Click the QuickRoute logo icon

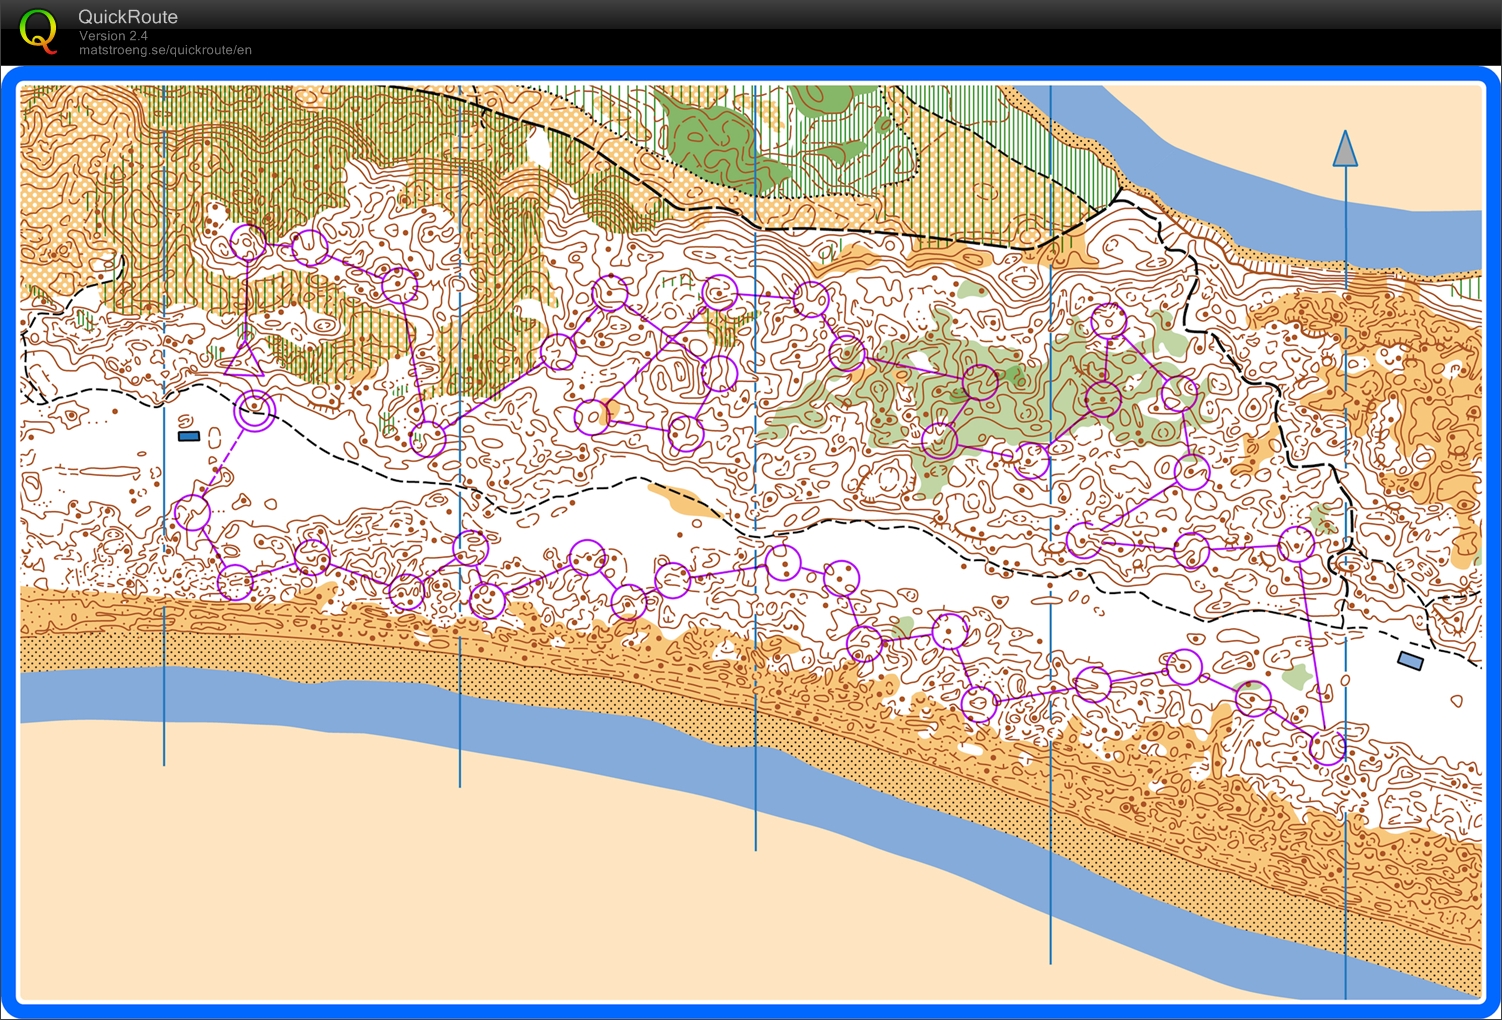(39, 30)
